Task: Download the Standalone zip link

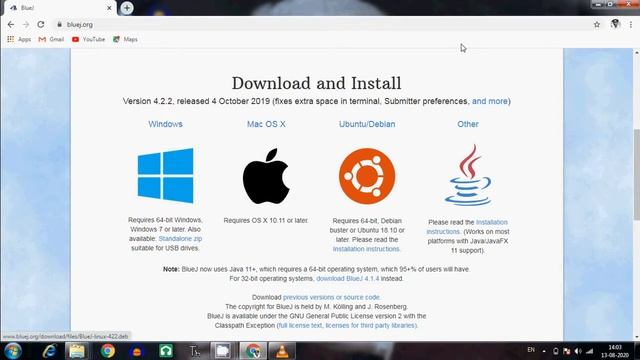Action: pyautogui.click(x=180, y=238)
